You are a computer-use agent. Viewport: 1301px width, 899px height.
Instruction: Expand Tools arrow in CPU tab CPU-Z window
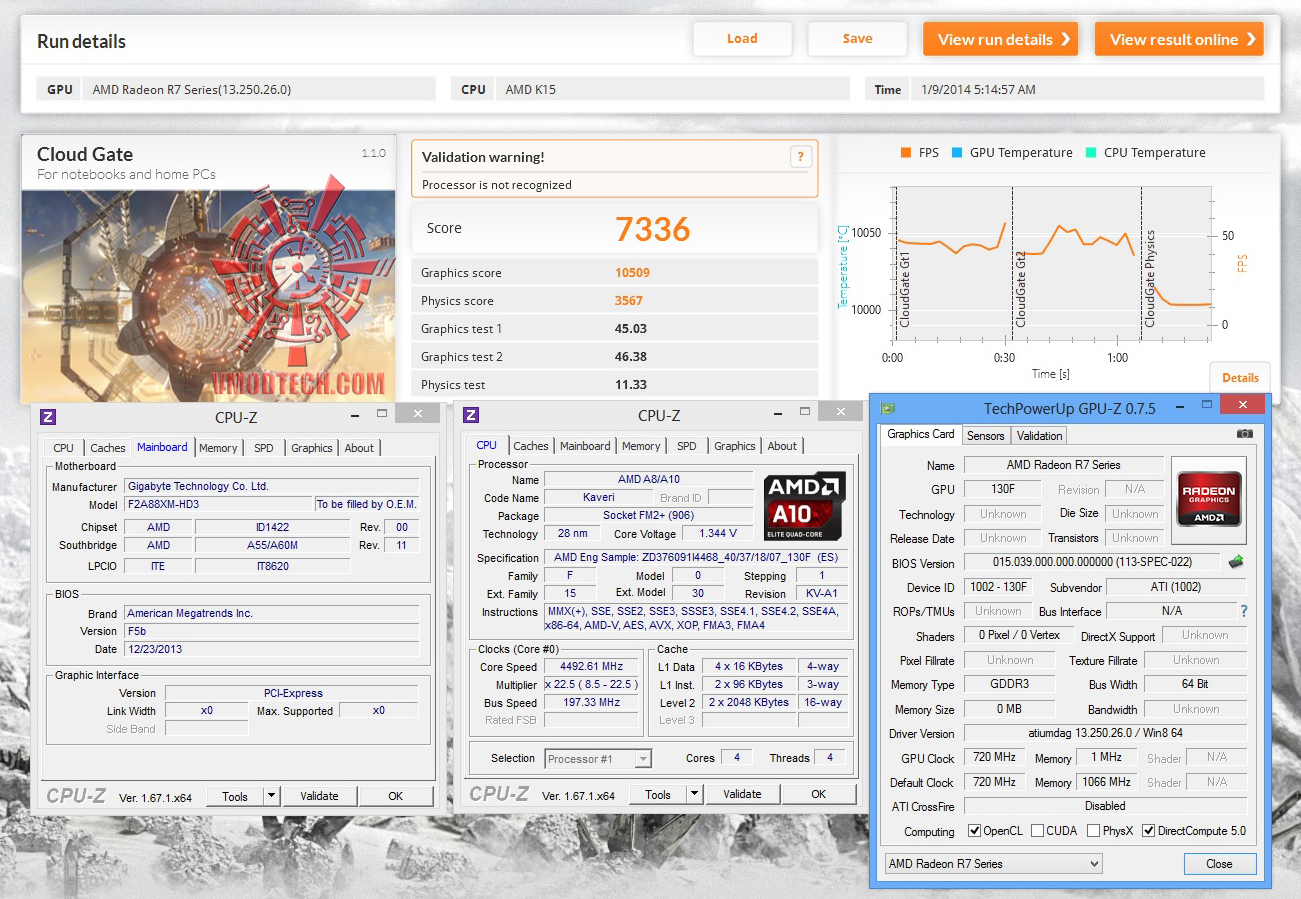(694, 794)
